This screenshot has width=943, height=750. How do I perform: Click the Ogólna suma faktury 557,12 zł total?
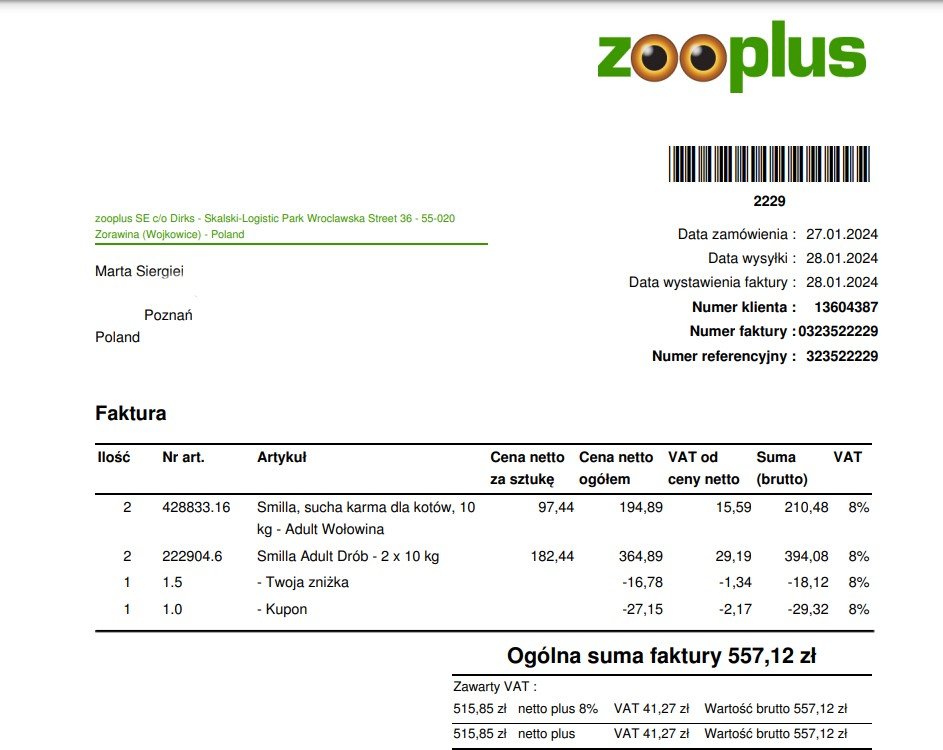[661, 656]
